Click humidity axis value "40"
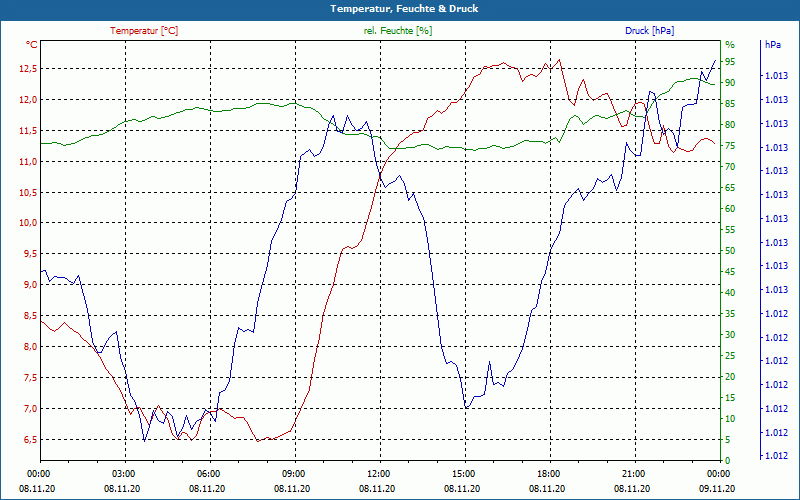Screen dimensions: 800x500 (730, 293)
